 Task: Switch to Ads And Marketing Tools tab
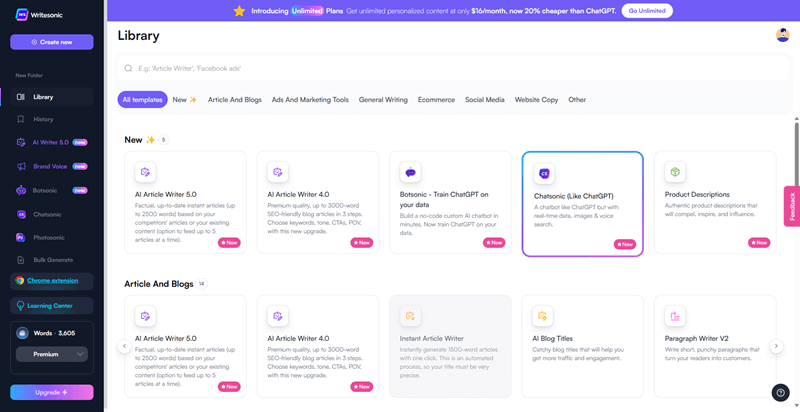click(x=310, y=100)
